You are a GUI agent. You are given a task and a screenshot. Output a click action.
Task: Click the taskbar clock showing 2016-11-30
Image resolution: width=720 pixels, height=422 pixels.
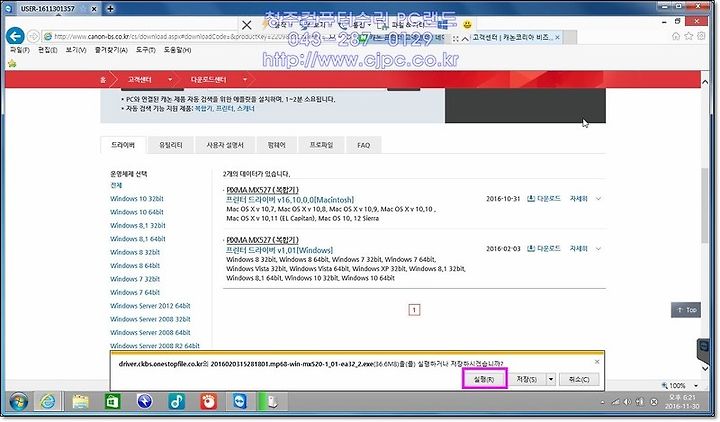point(682,402)
